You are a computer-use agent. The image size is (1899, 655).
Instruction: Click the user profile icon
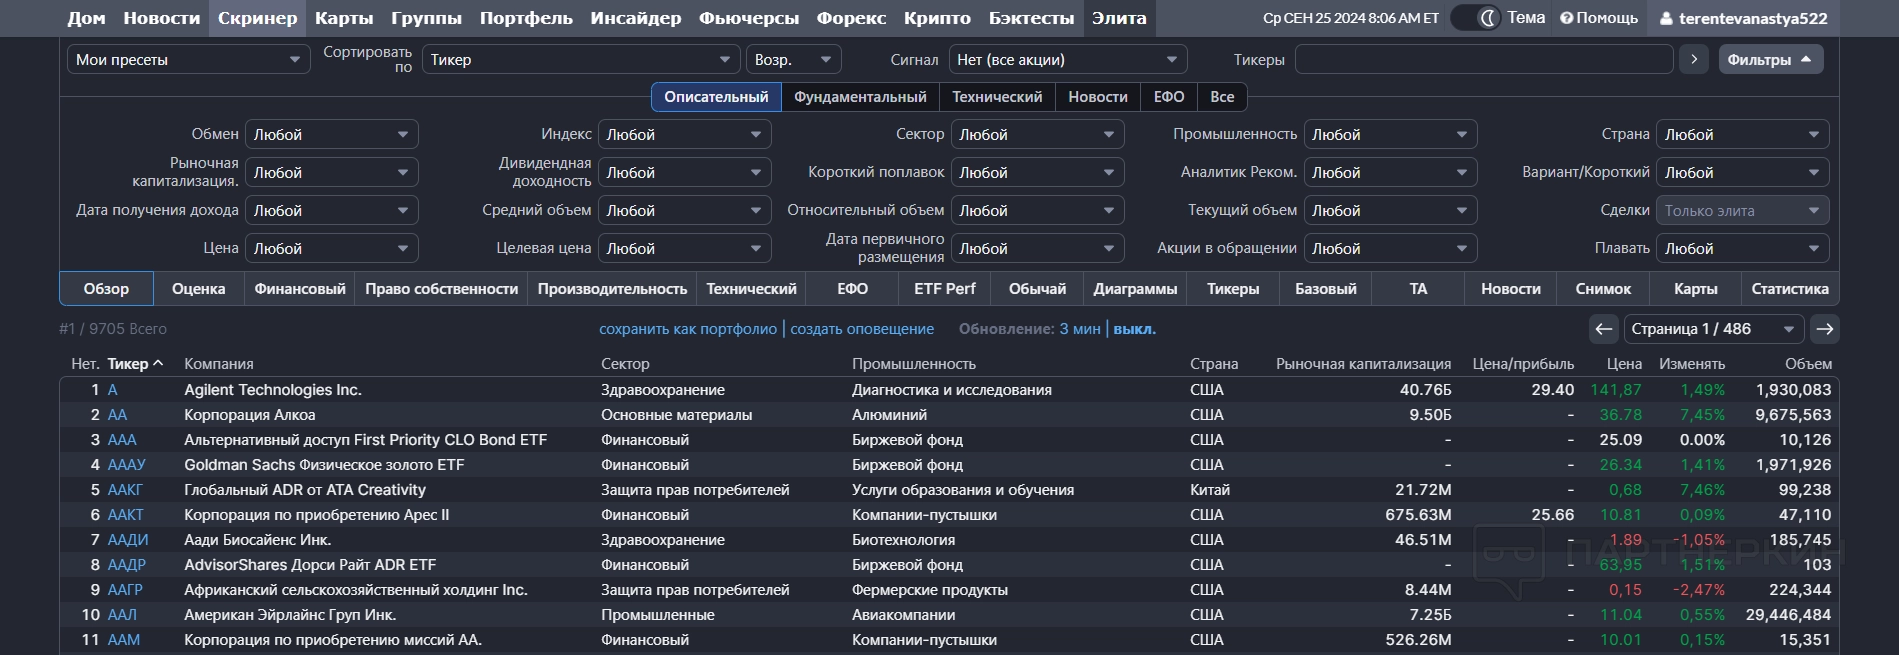[1665, 19]
